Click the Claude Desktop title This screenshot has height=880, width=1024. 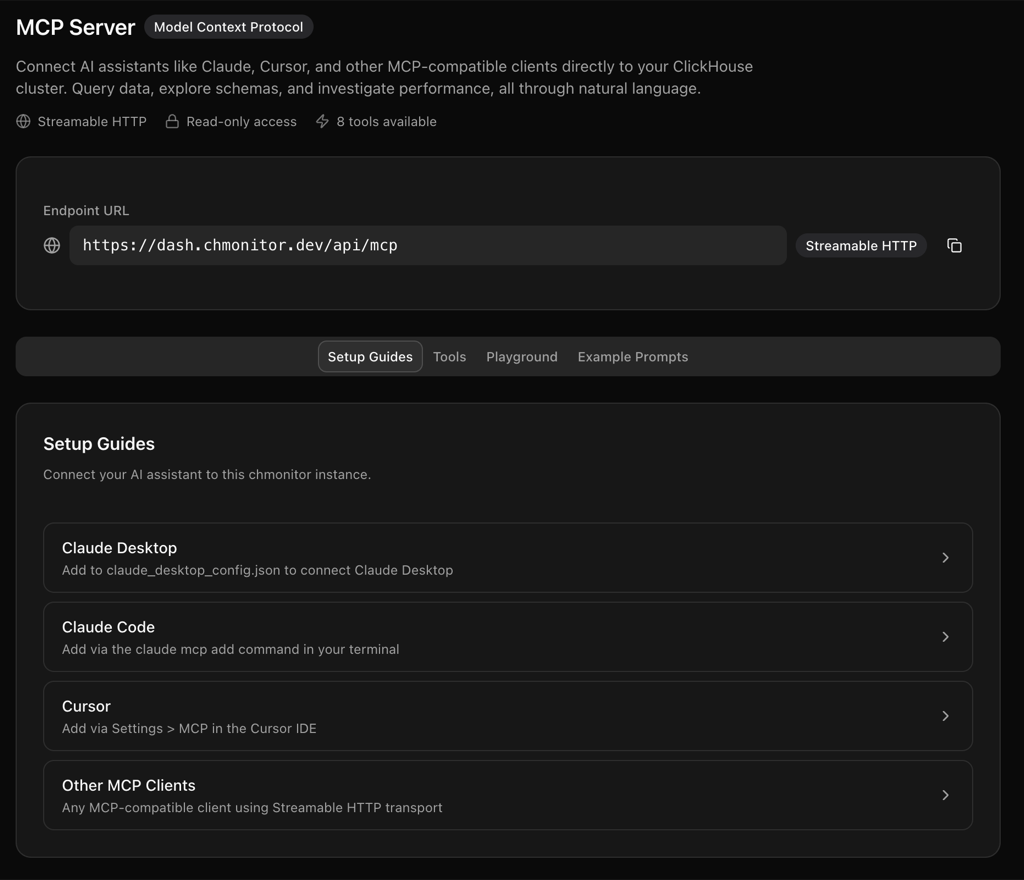click(120, 548)
